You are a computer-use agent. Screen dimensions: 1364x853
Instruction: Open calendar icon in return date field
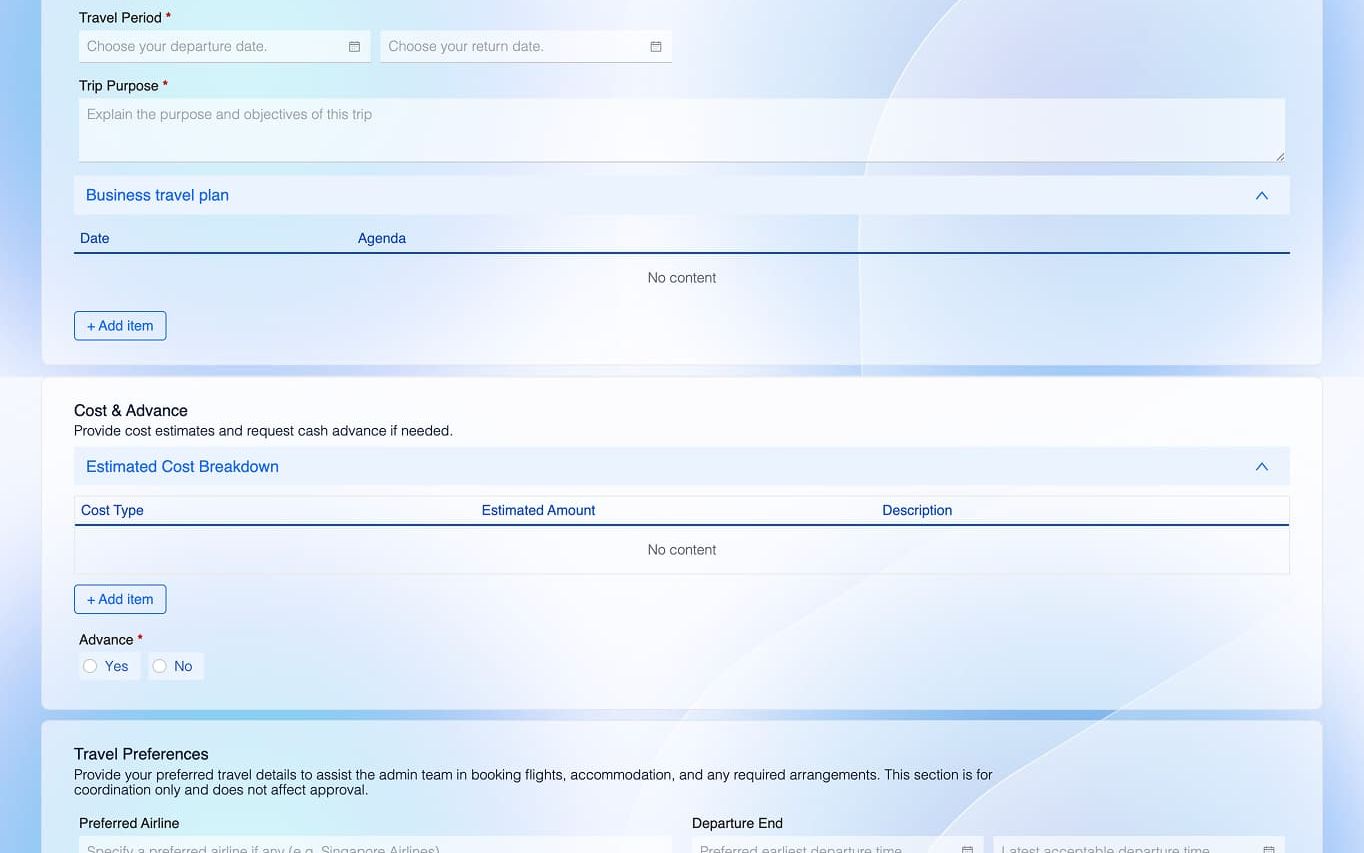coord(656,47)
